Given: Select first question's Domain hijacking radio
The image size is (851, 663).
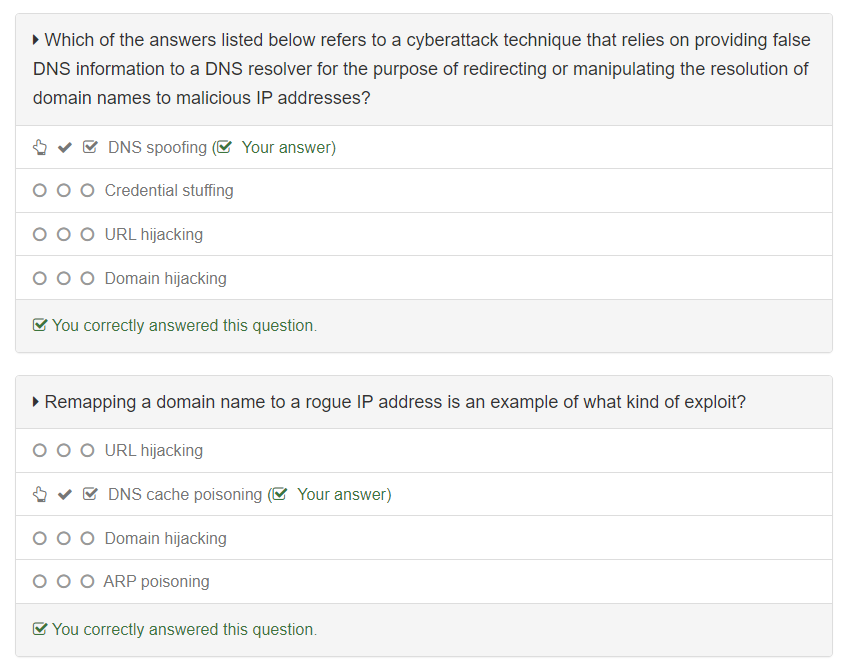Looking at the screenshot, I should 40,279.
